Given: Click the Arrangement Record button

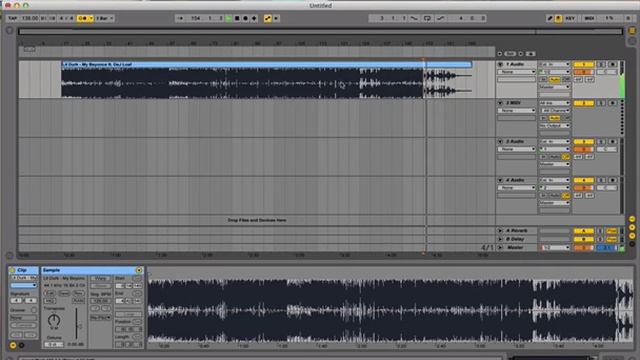Looking at the screenshot, I should click(246, 18).
